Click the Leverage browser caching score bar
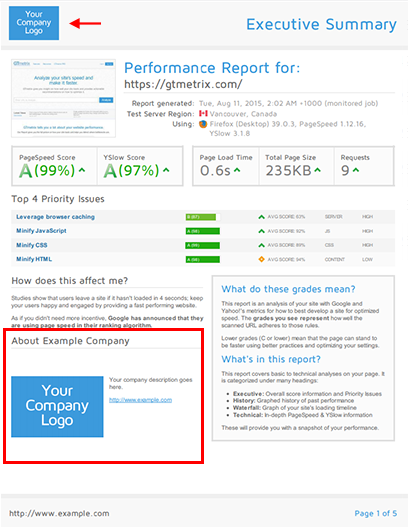 [x=203, y=217]
